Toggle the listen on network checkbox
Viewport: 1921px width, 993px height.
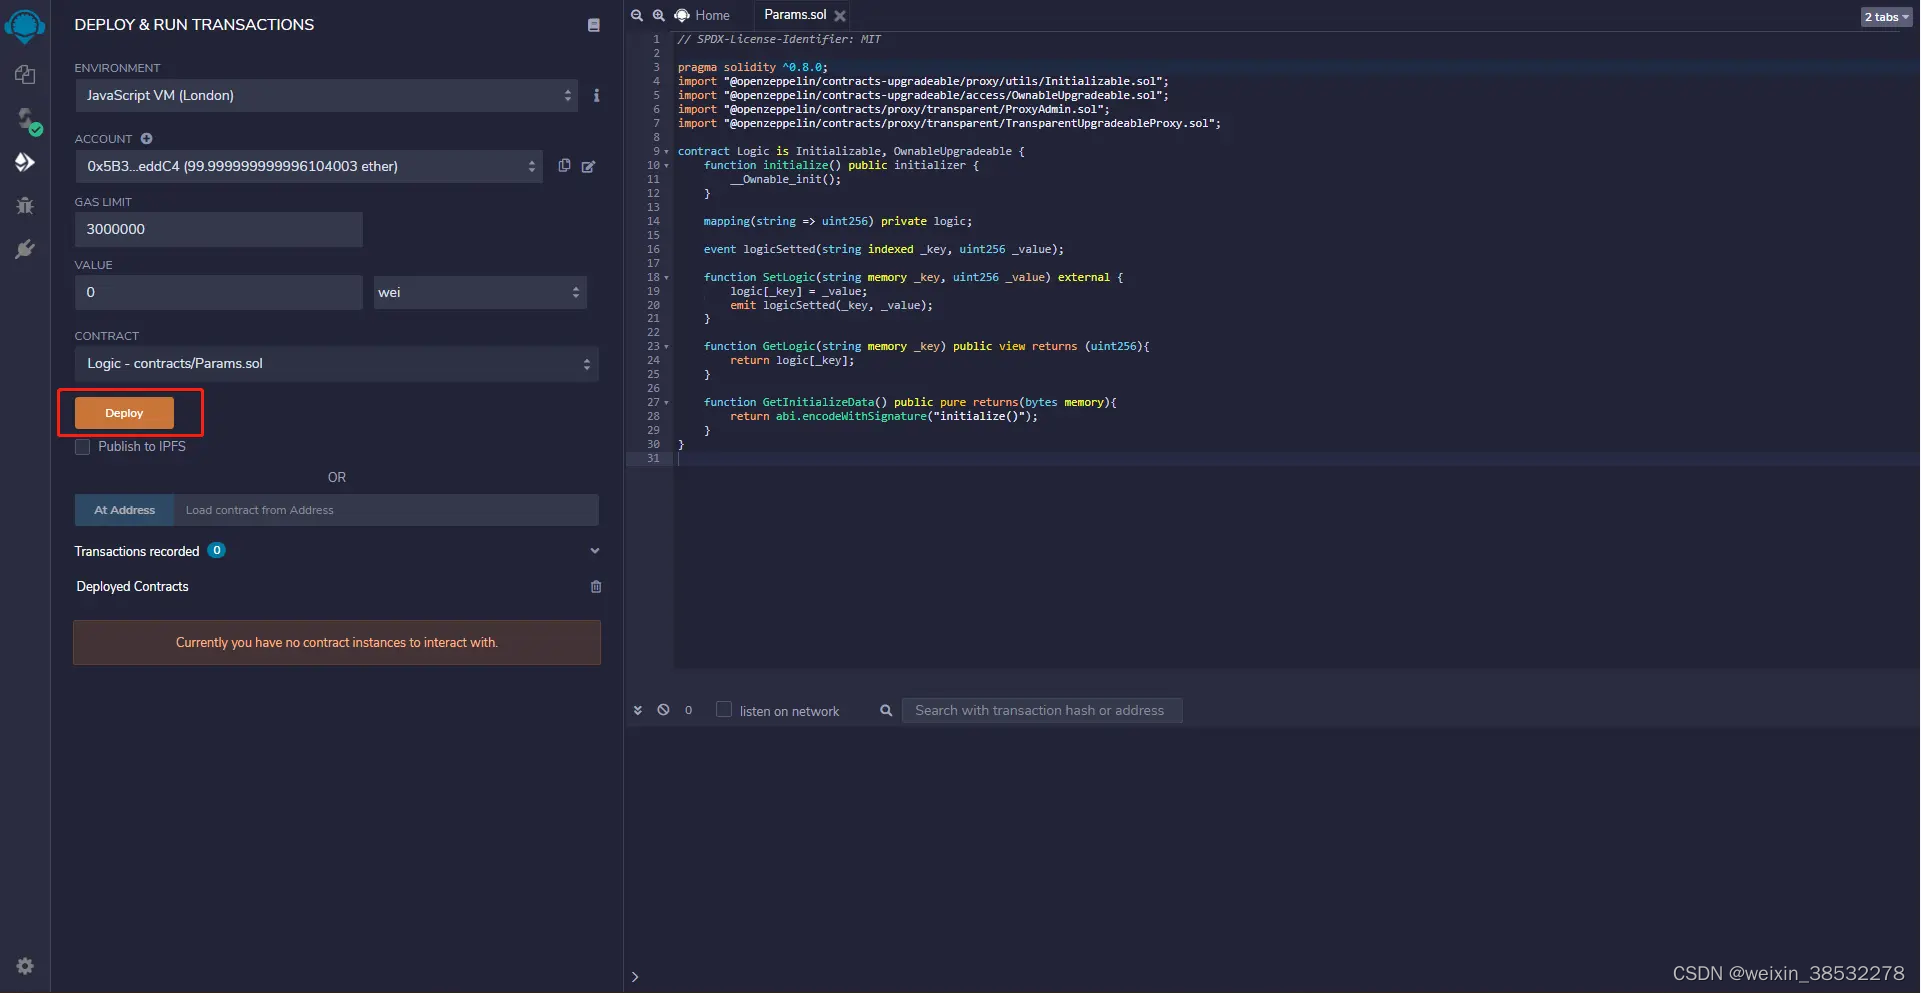click(x=724, y=709)
